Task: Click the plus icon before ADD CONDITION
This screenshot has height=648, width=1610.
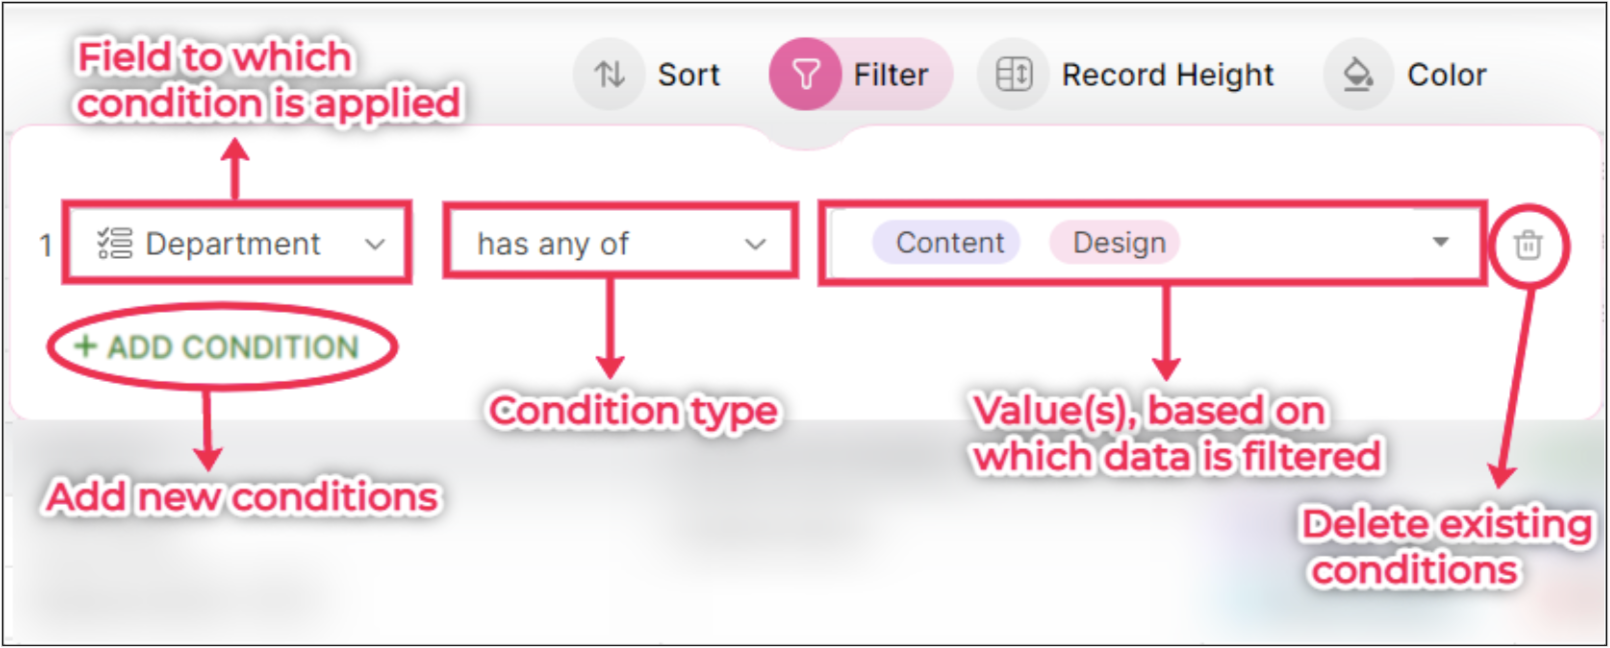Action: click(86, 346)
